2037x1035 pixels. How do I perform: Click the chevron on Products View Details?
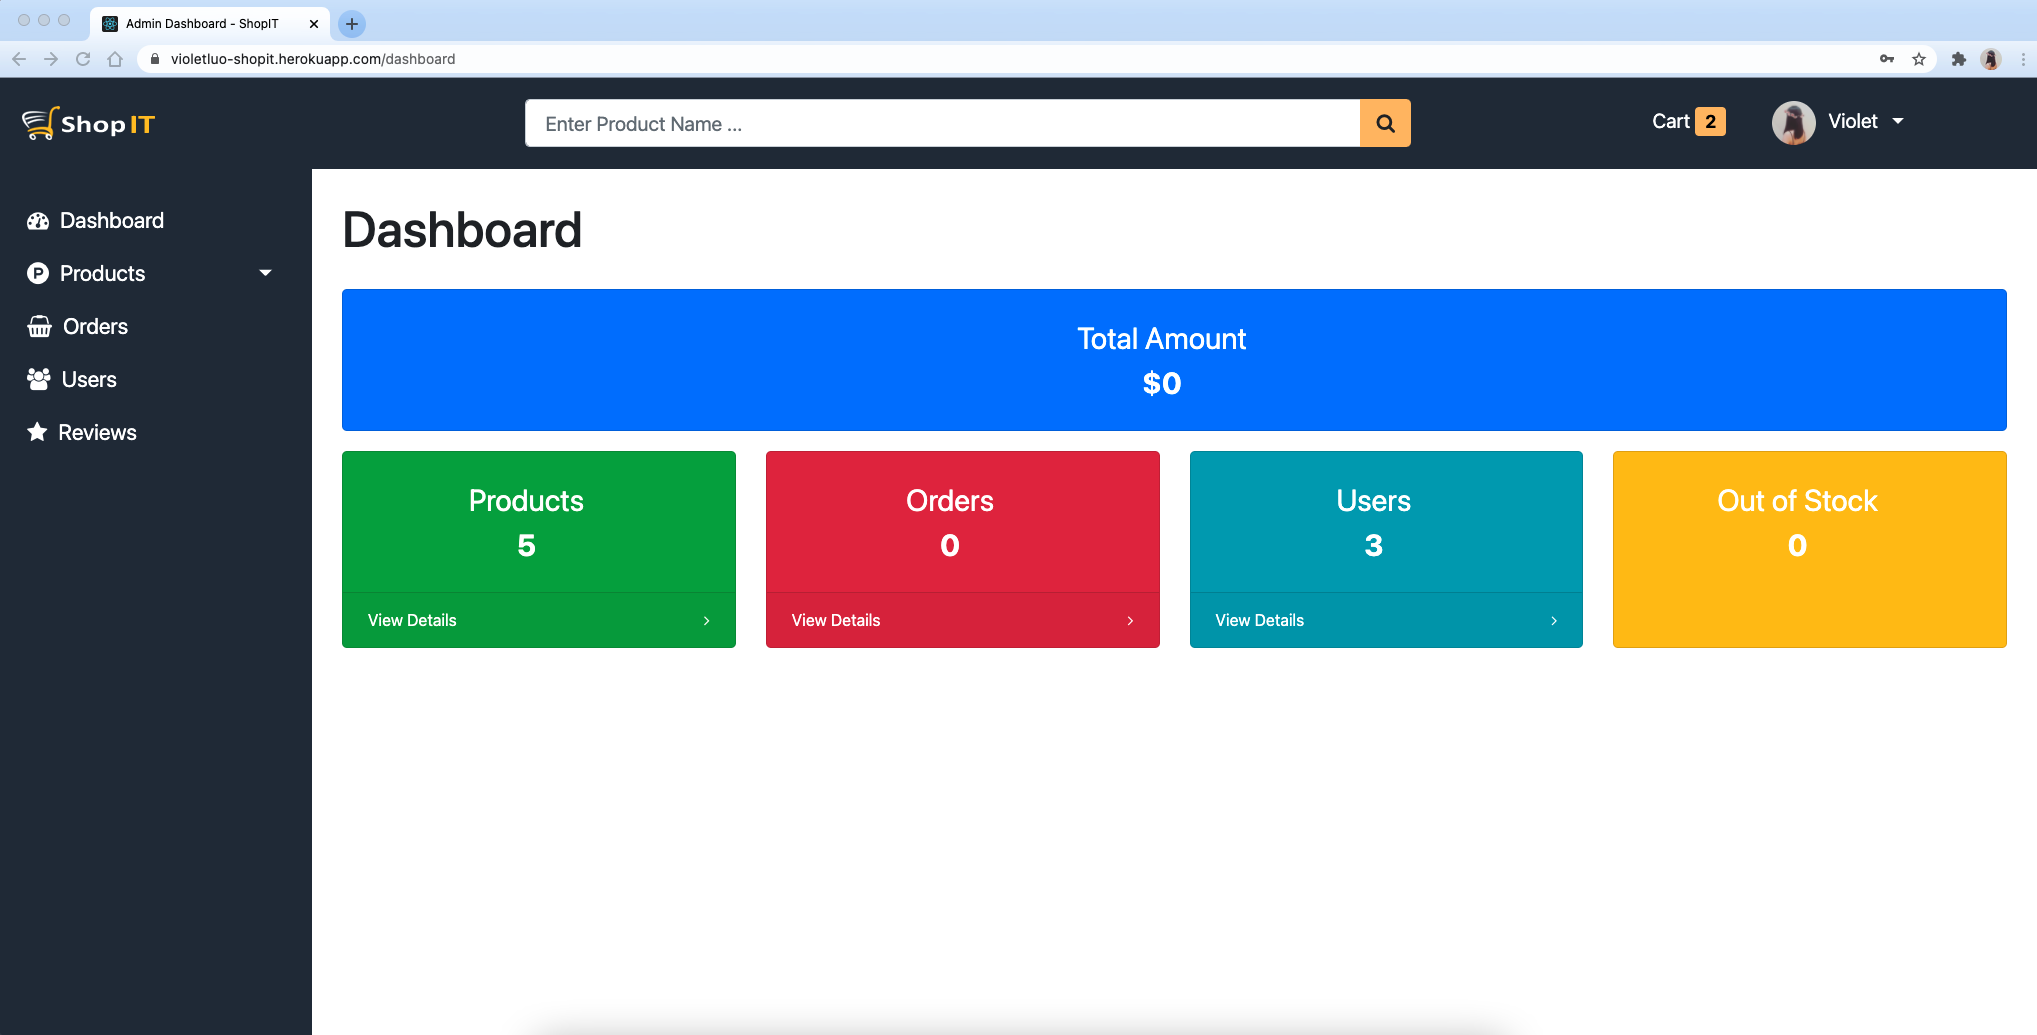point(706,621)
